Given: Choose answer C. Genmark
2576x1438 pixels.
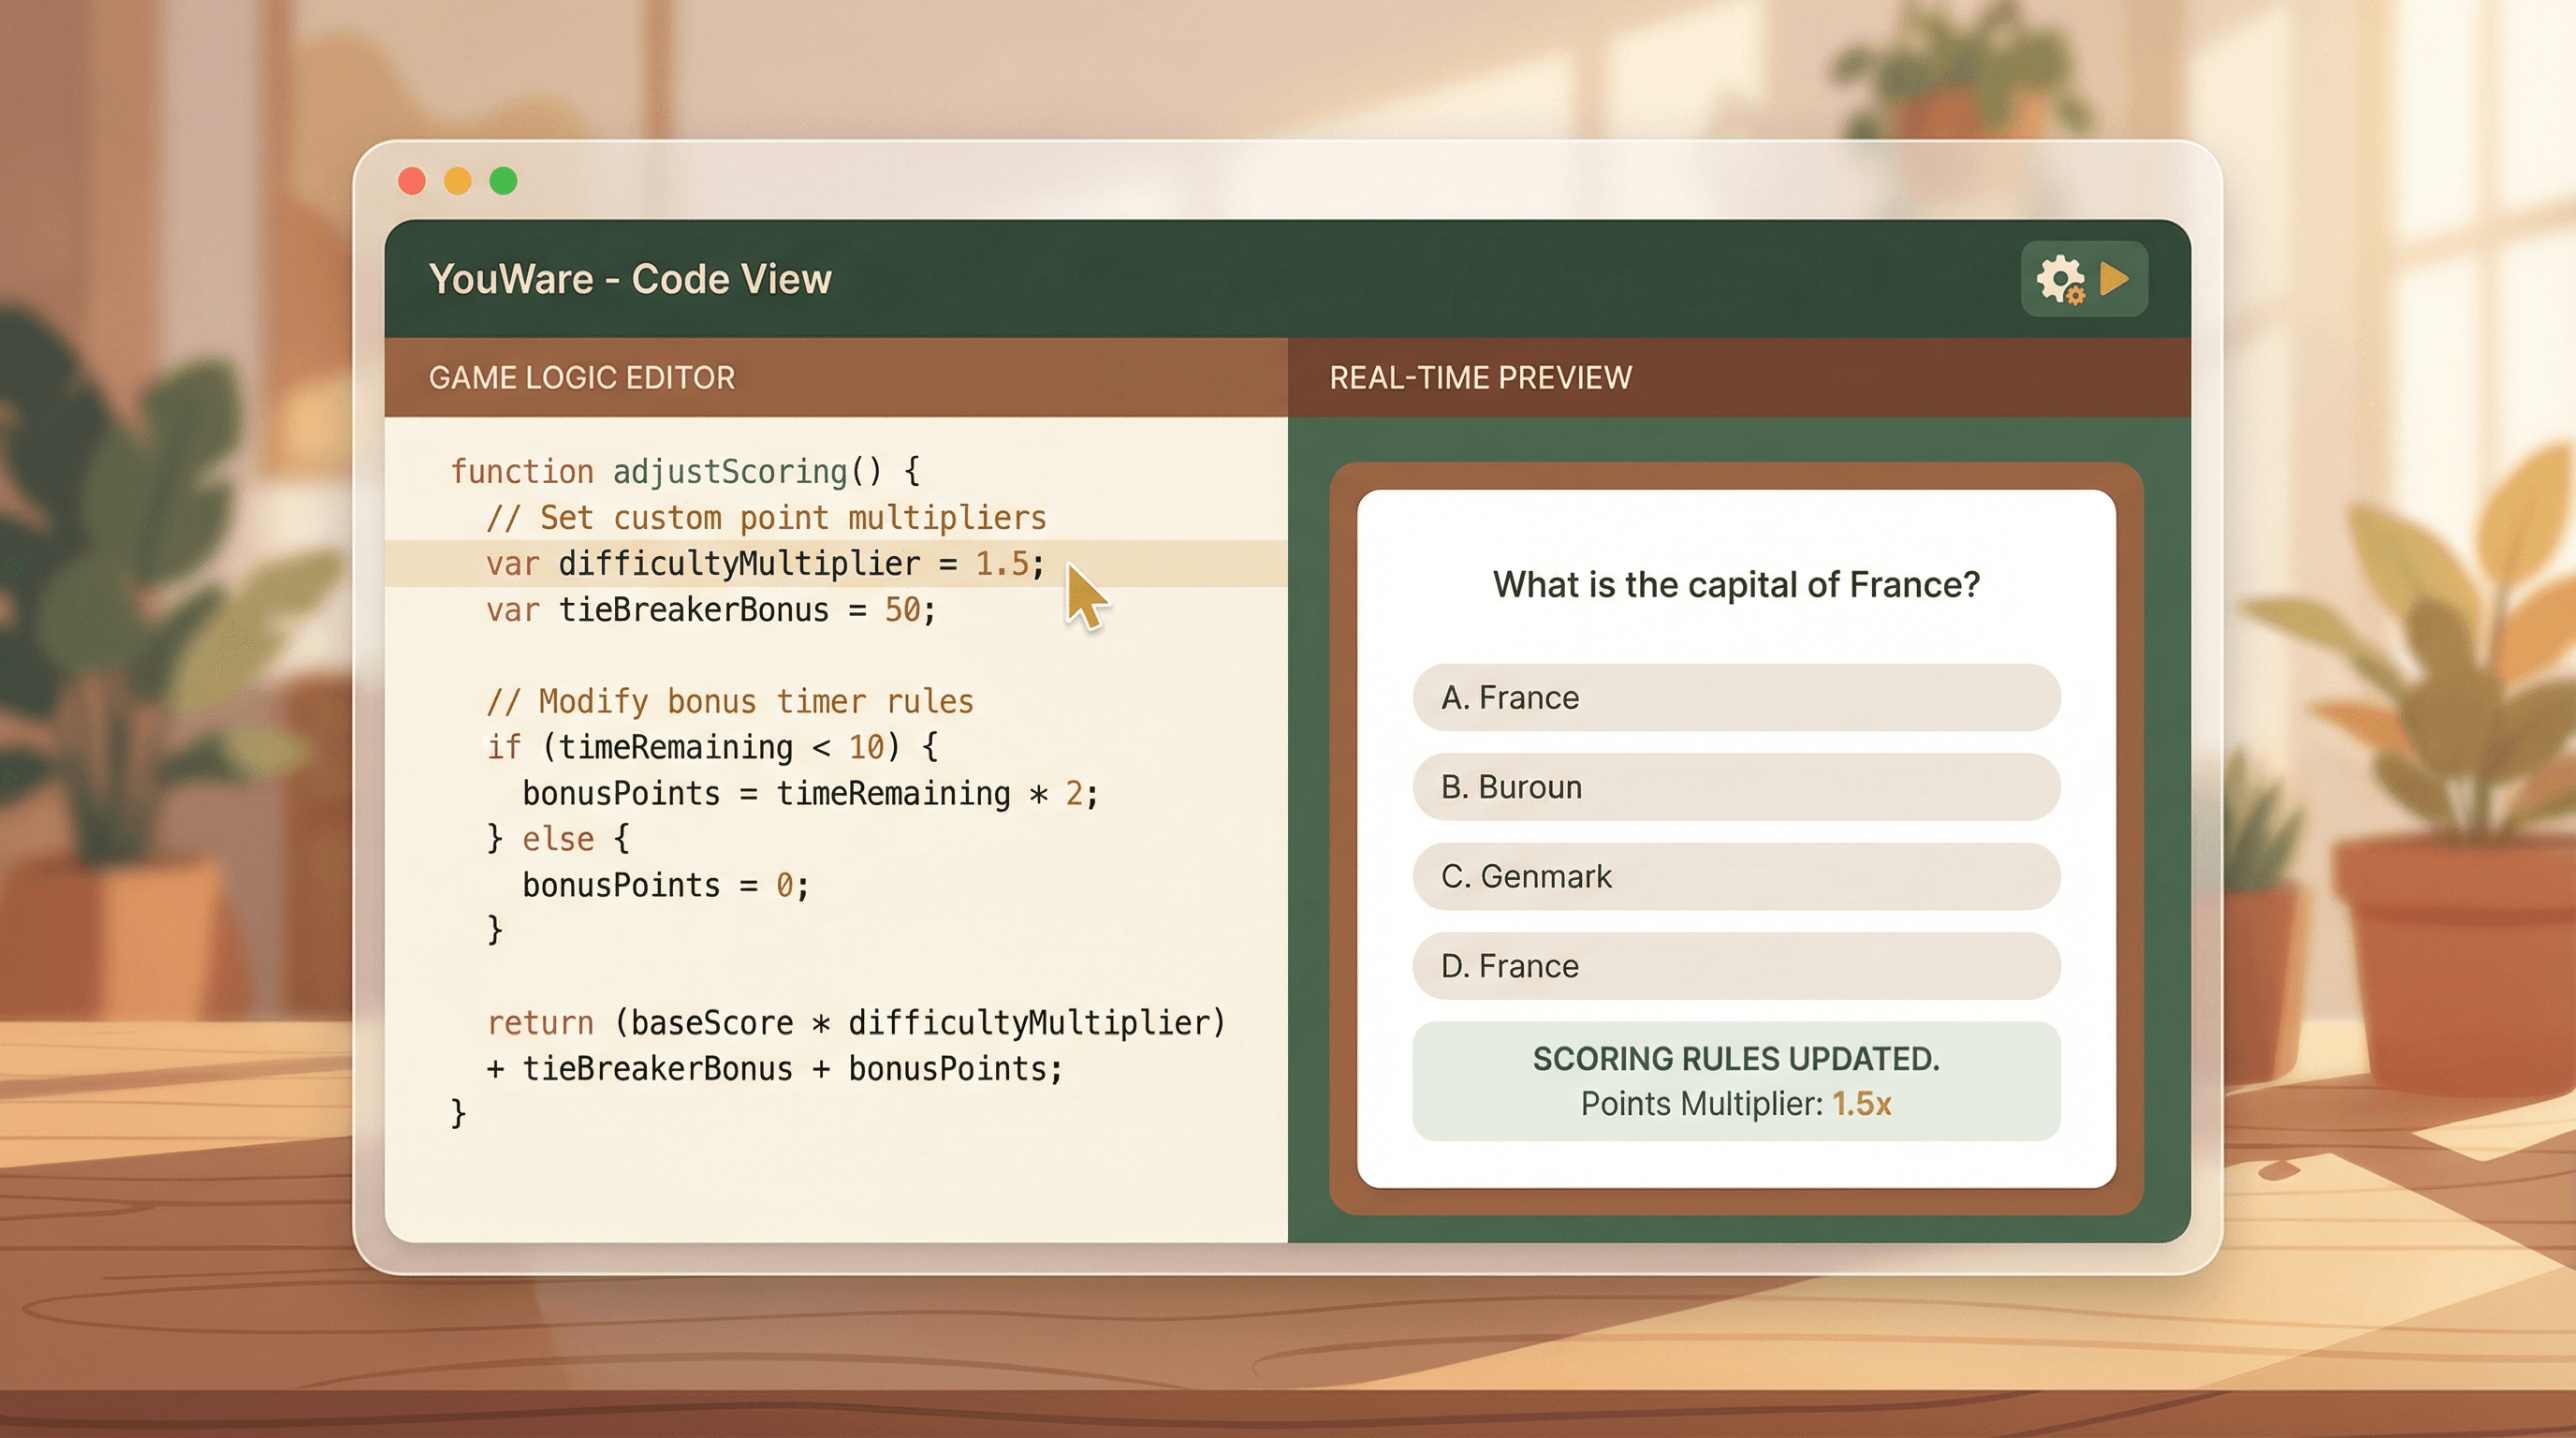Looking at the screenshot, I should click(1736, 876).
